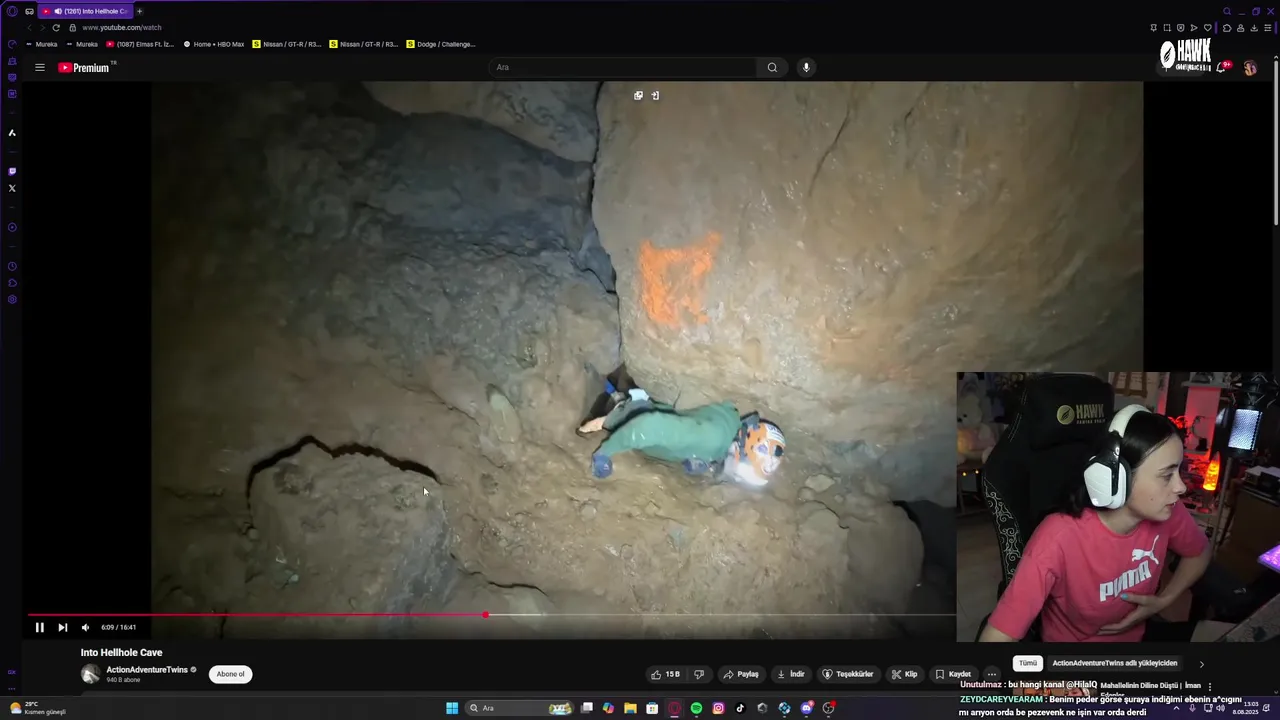Open YouTube notifications bell
The width and height of the screenshot is (1280, 720).
pos(1221,67)
